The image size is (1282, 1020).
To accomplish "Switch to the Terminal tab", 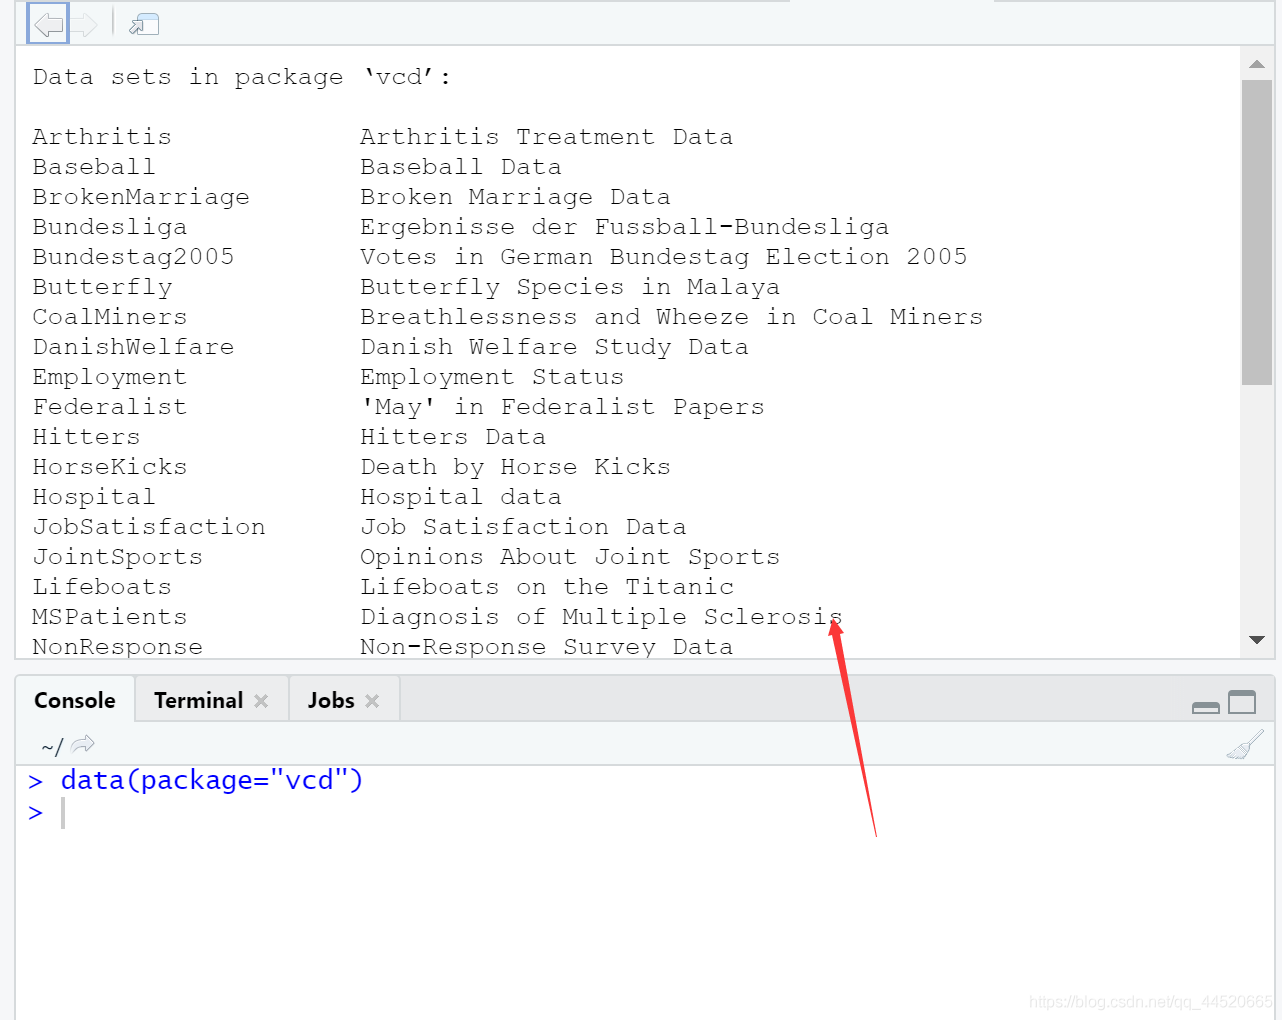I will 199,700.
